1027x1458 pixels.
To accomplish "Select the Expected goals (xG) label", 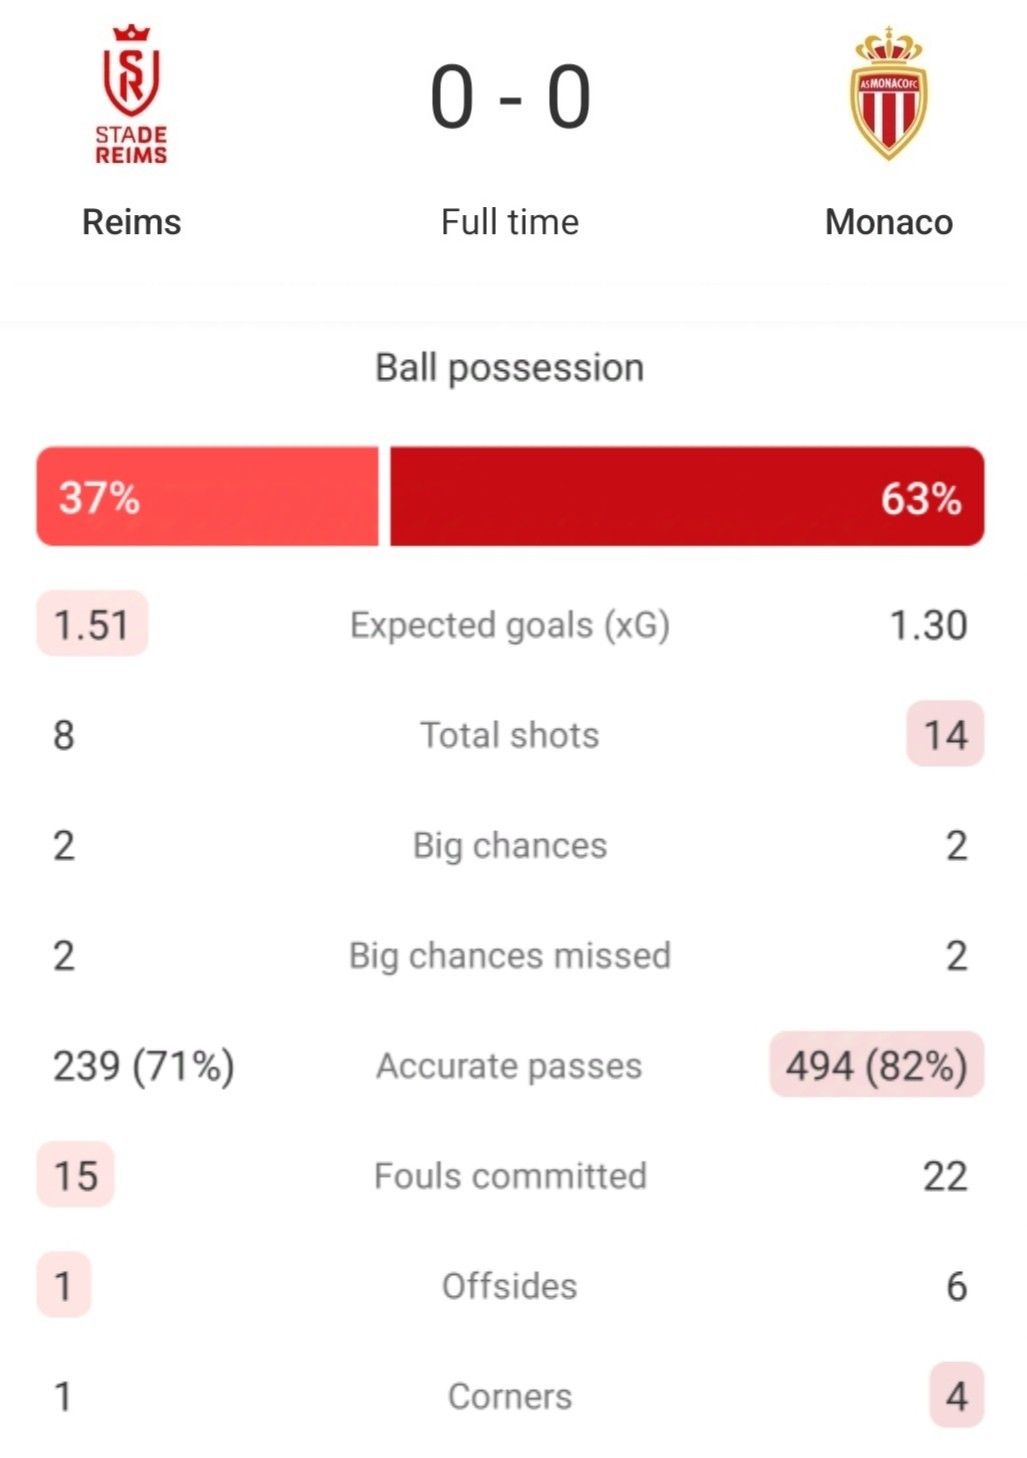I will (x=510, y=625).
